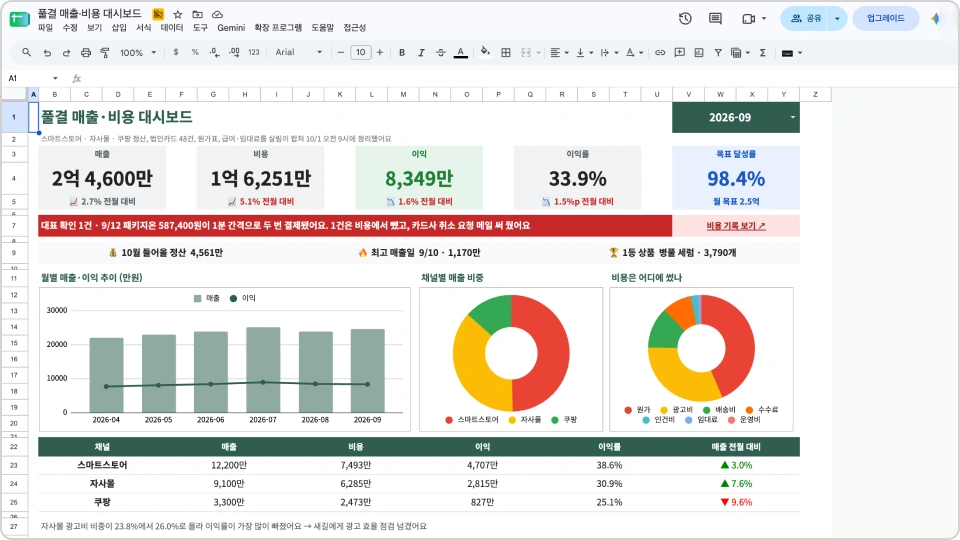Screen dimensions: 960x540
Task: Format as percent
Action: click(195, 53)
